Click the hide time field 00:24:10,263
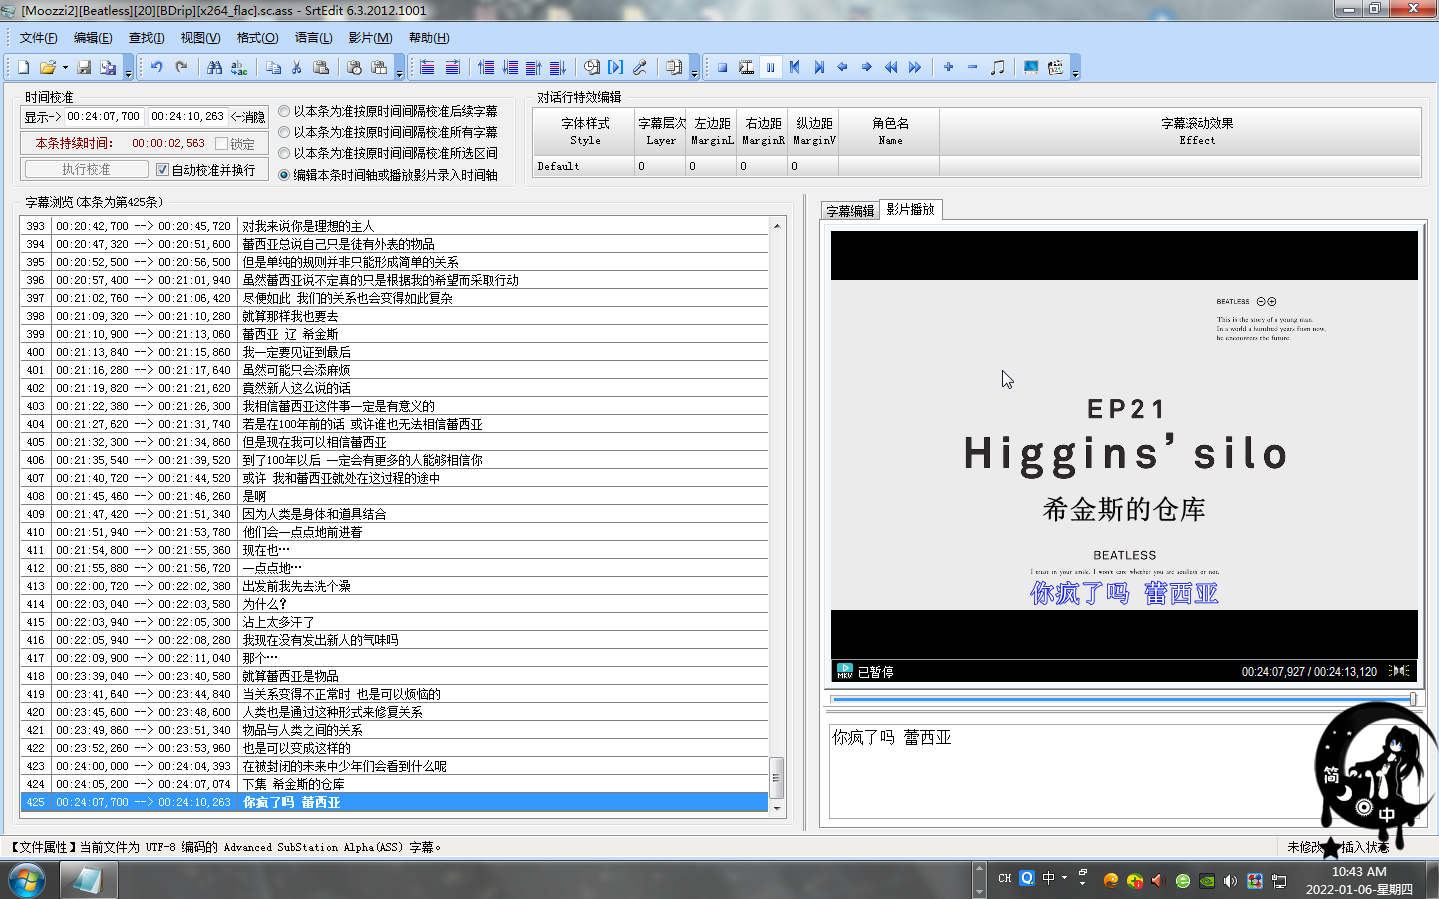 click(x=187, y=117)
